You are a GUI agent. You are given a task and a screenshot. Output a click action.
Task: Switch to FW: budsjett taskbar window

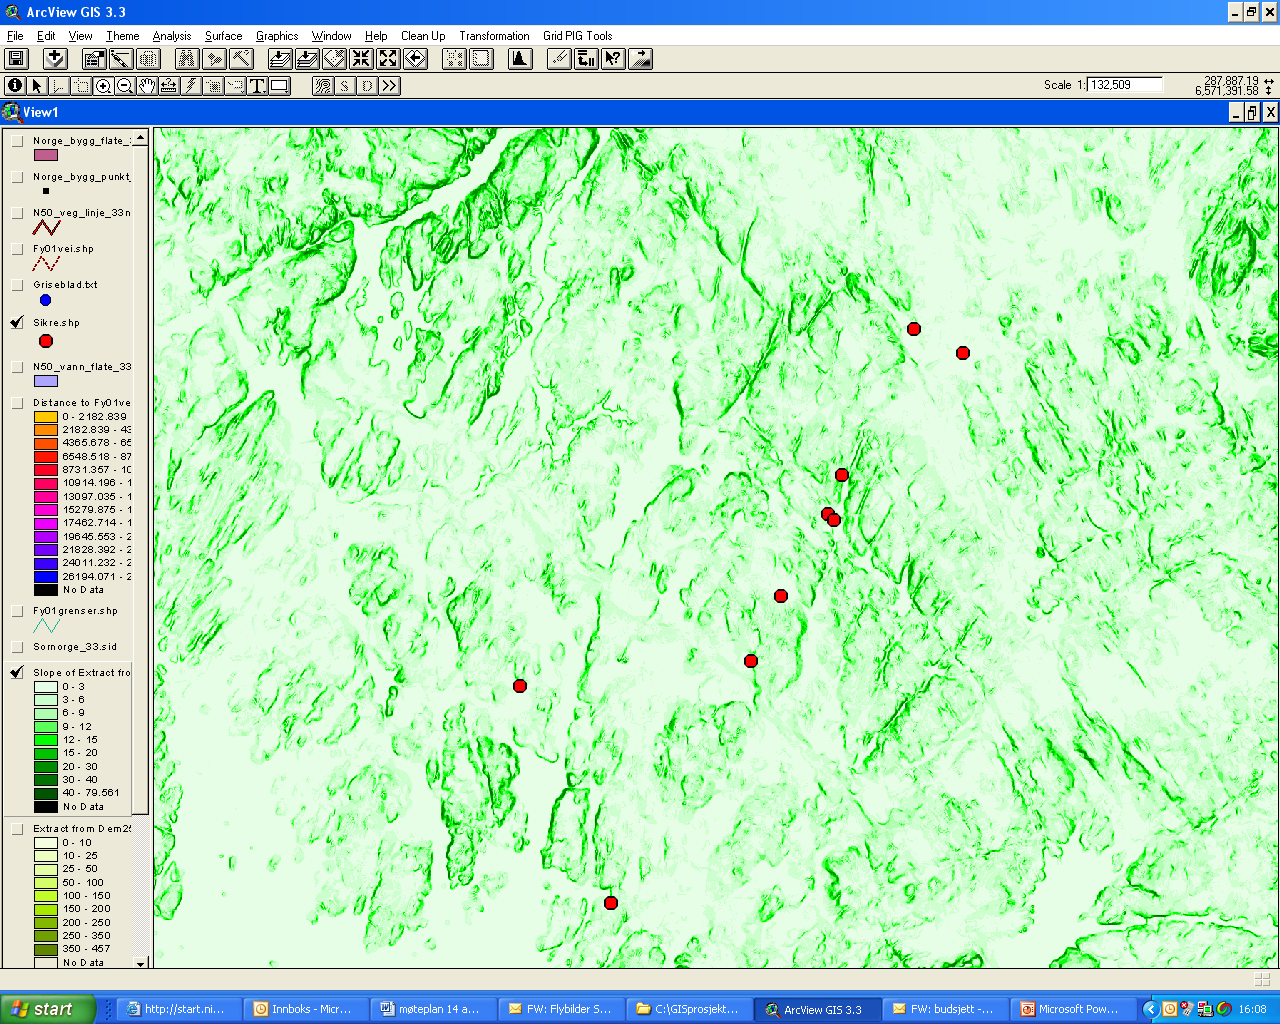click(945, 1009)
